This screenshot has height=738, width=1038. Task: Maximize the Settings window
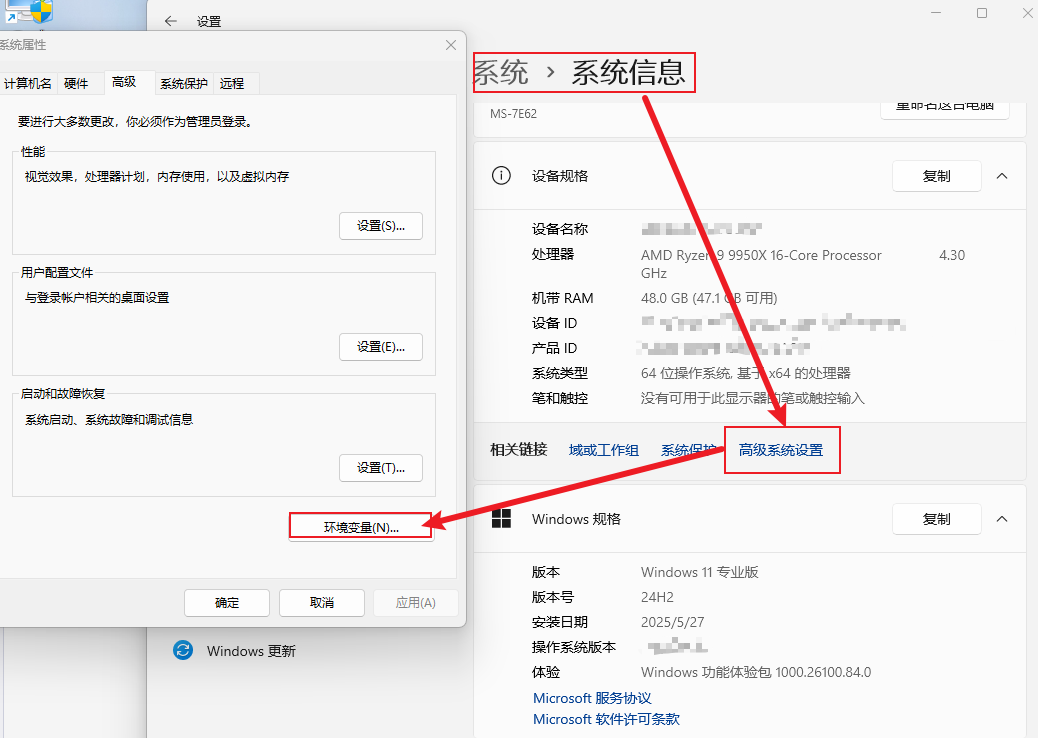coord(982,13)
